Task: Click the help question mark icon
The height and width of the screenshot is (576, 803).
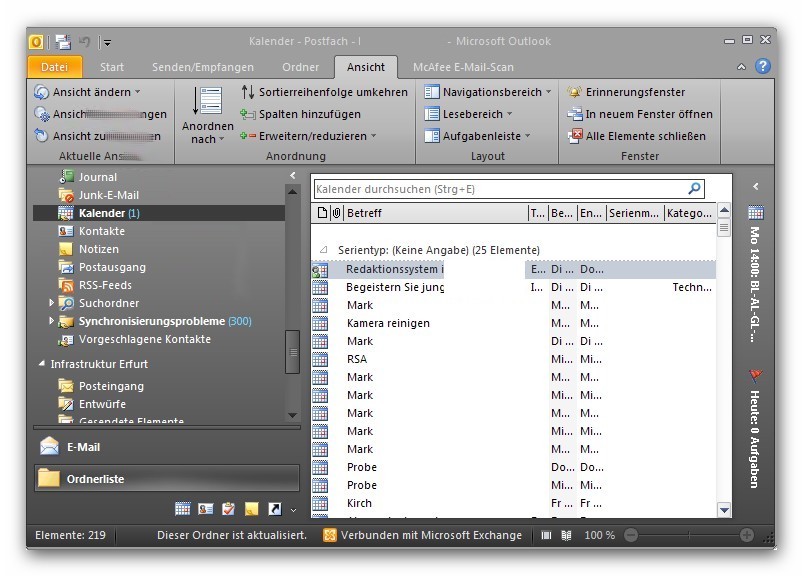Action: [763, 67]
